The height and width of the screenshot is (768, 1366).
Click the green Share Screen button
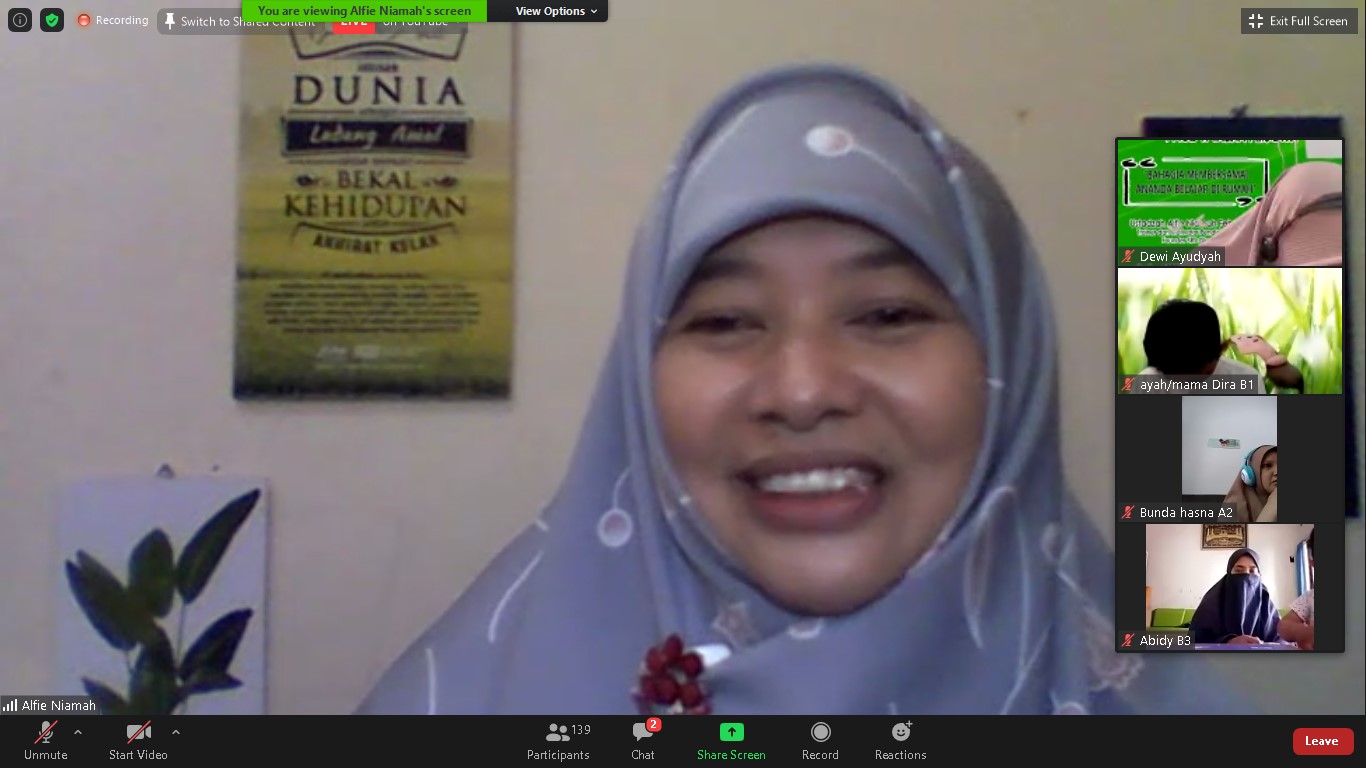click(x=731, y=741)
